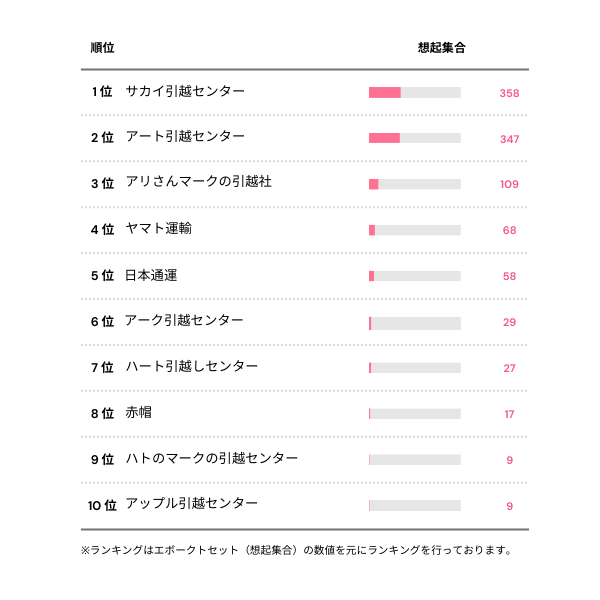Select the 赤帽 company name

point(138,413)
